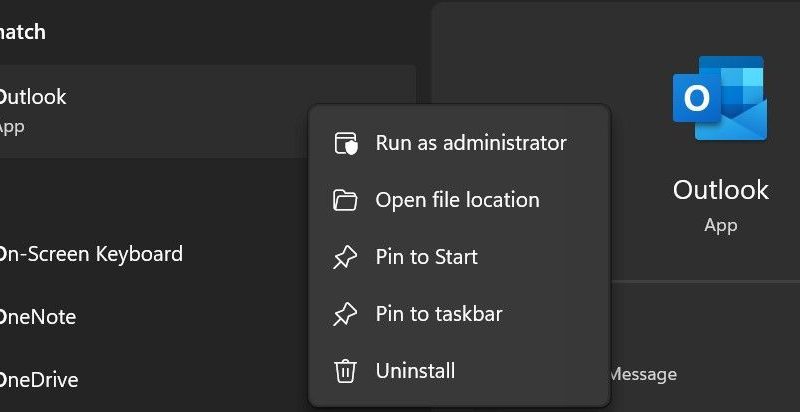This screenshot has height=412, width=800.
Task: Click the Run as administrator shield icon
Action: [346, 143]
